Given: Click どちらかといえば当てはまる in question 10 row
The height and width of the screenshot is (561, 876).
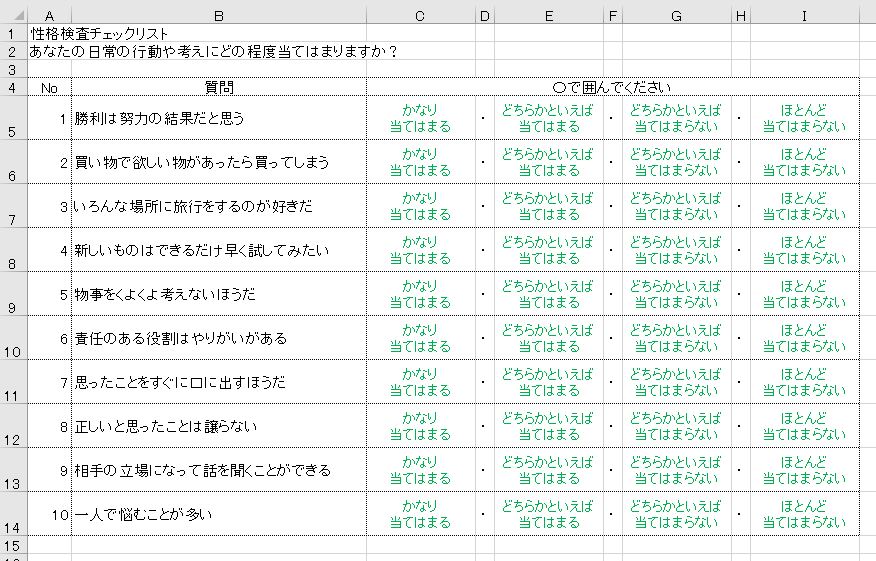Looking at the screenshot, I should coord(549,514).
